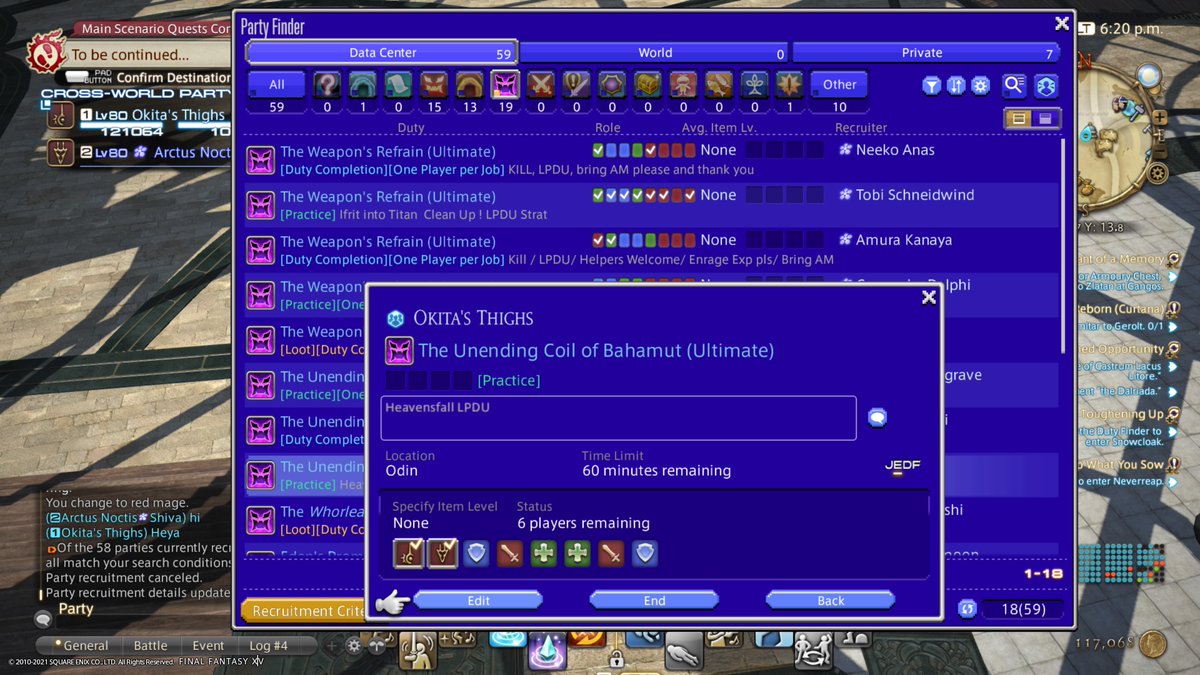Click the last tank shield slot in row
Viewport: 1200px width, 675px height.
point(645,553)
